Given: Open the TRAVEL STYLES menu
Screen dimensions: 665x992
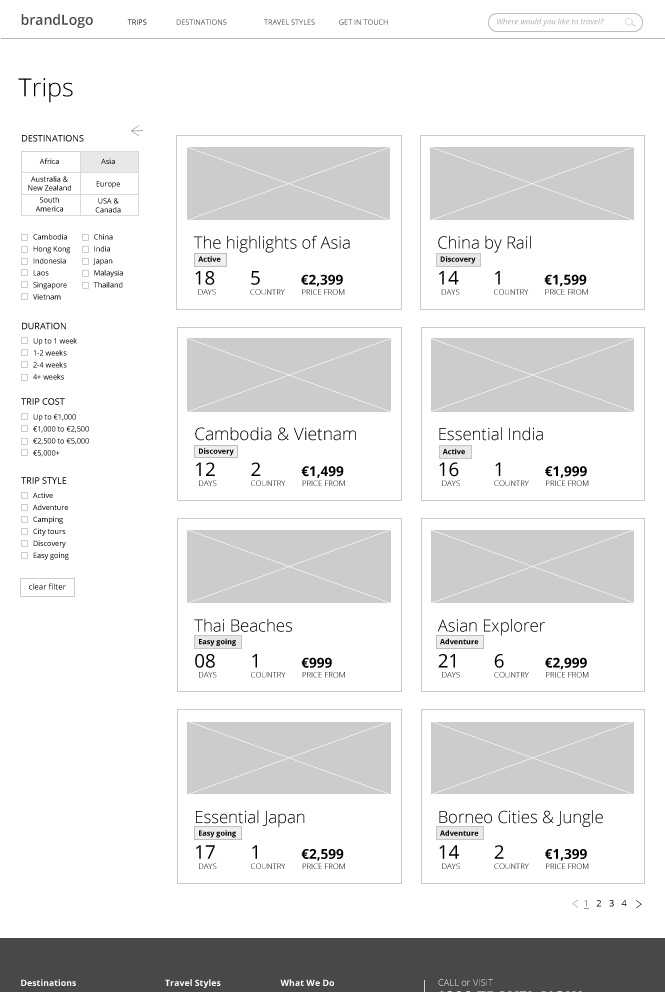Looking at the screenshot, I should coord(289,21).
